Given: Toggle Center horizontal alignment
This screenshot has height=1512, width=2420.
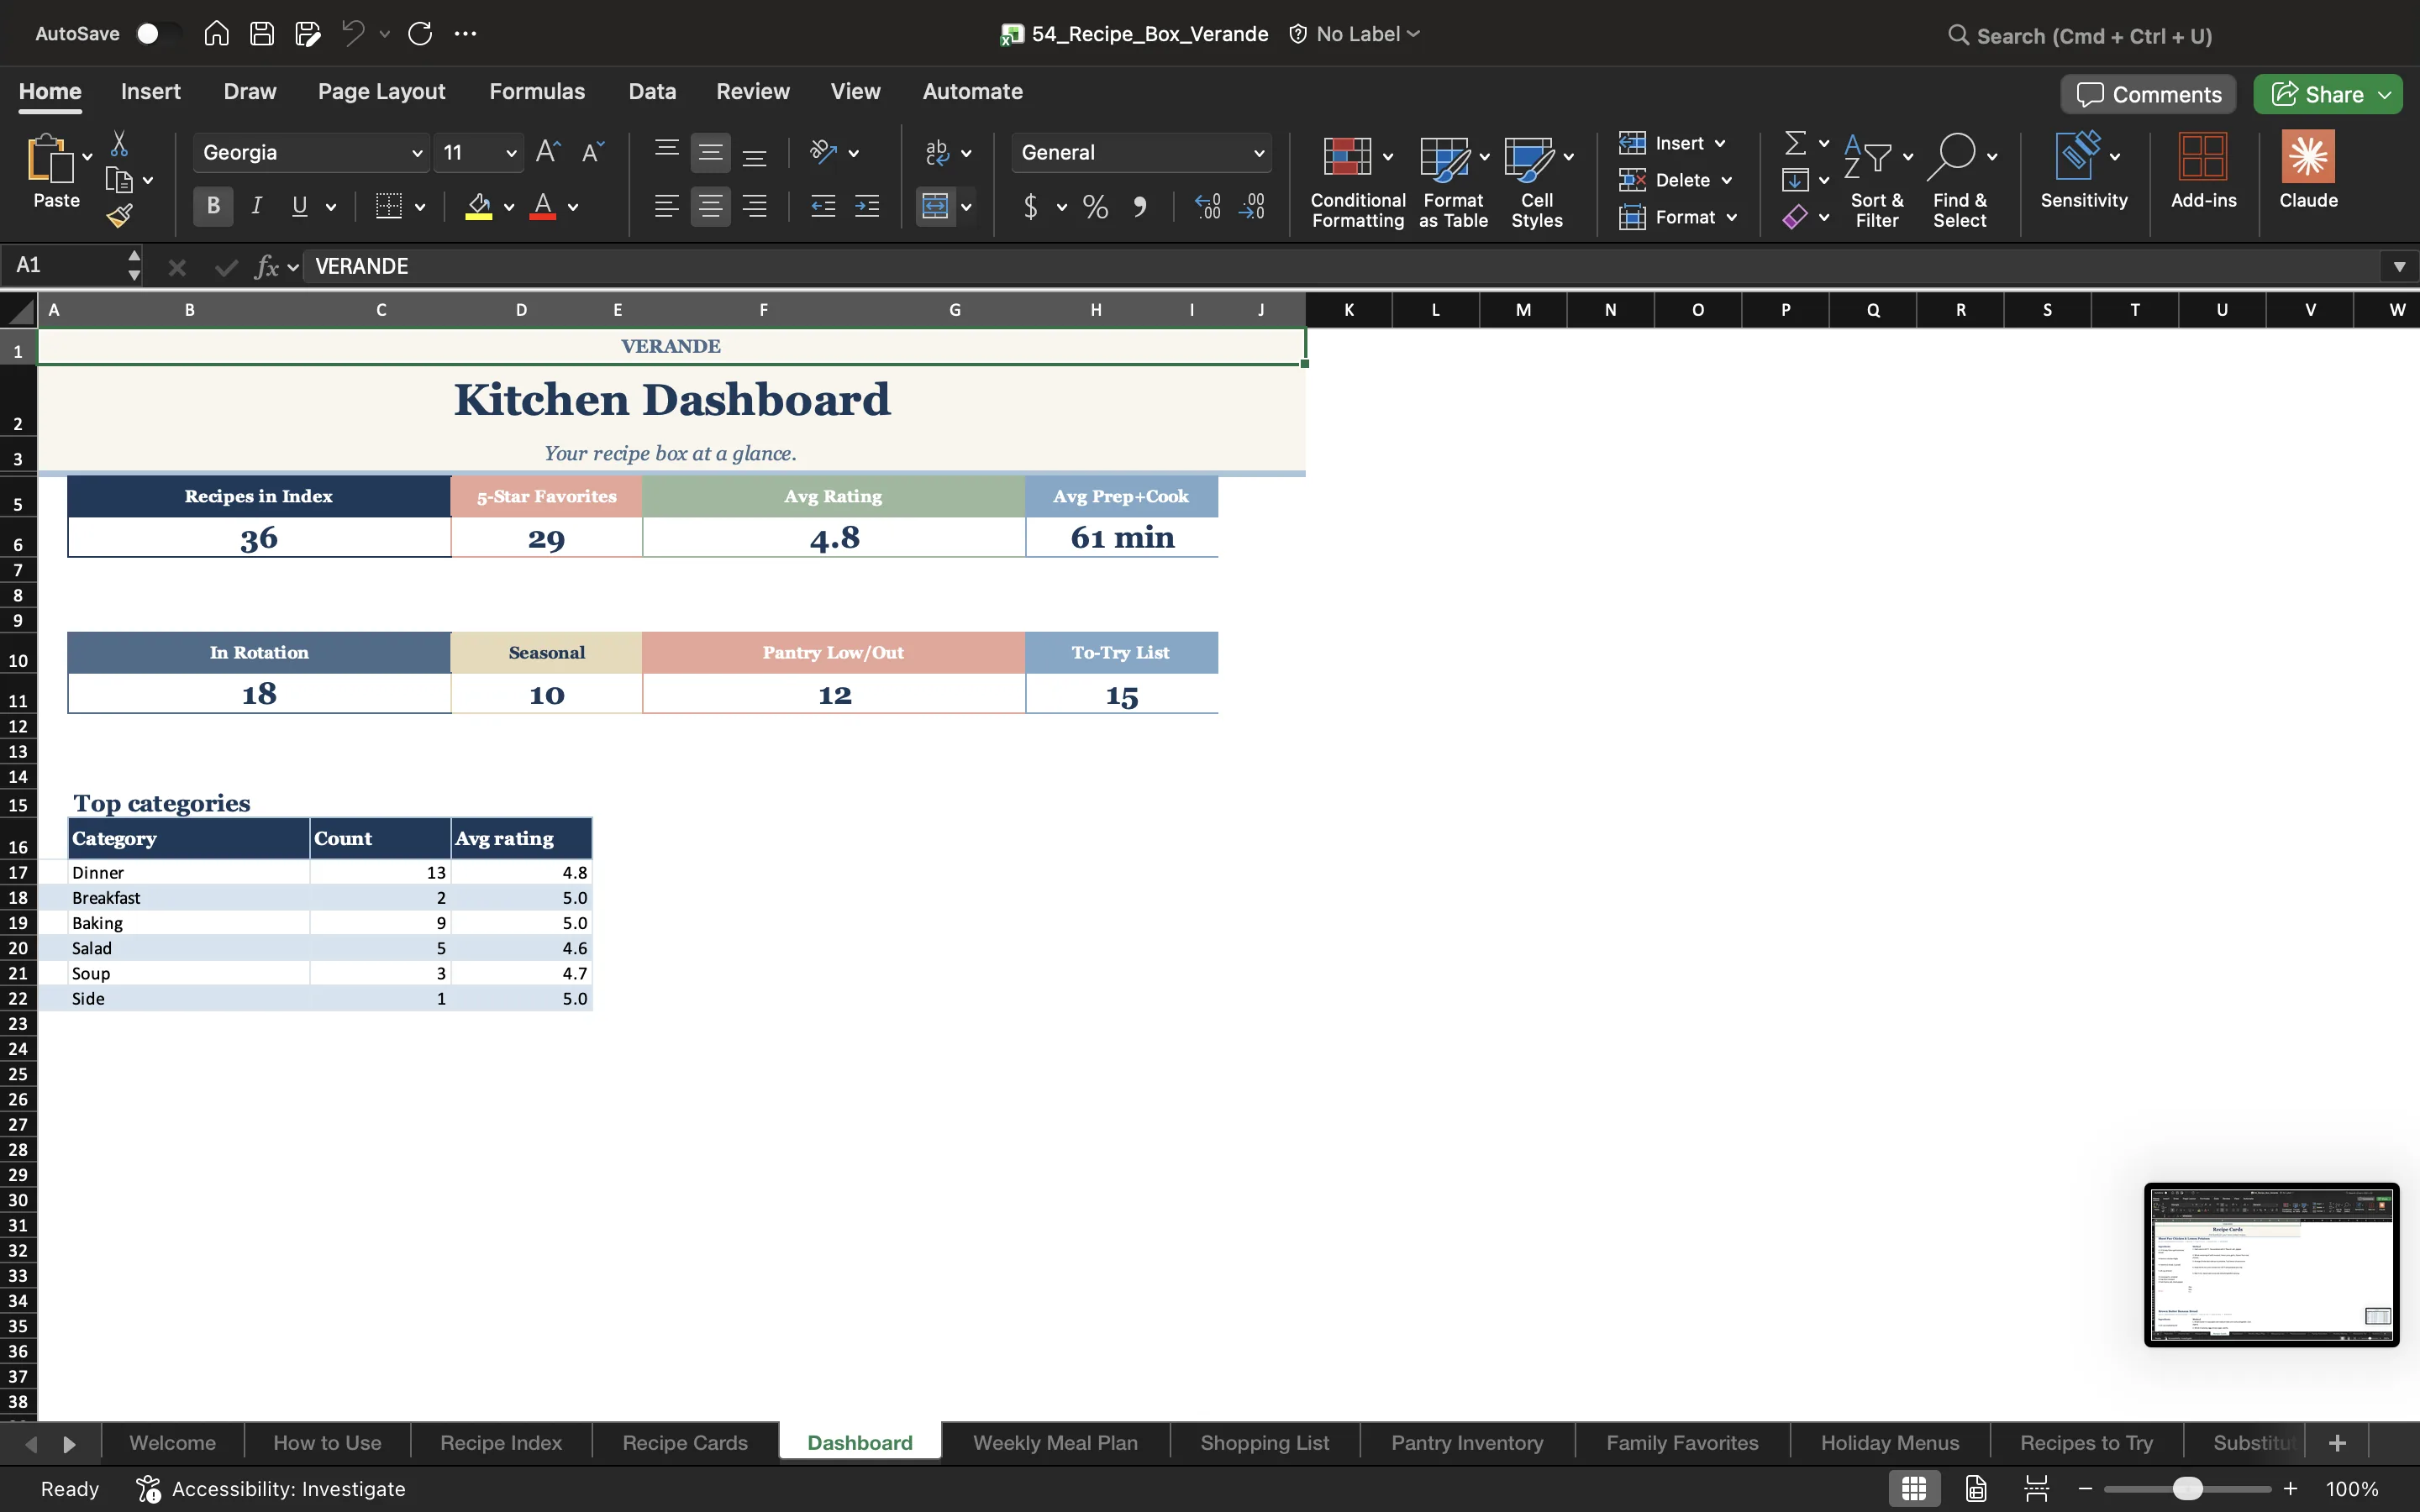Looking at the screenshot, I should click(710, 207).
